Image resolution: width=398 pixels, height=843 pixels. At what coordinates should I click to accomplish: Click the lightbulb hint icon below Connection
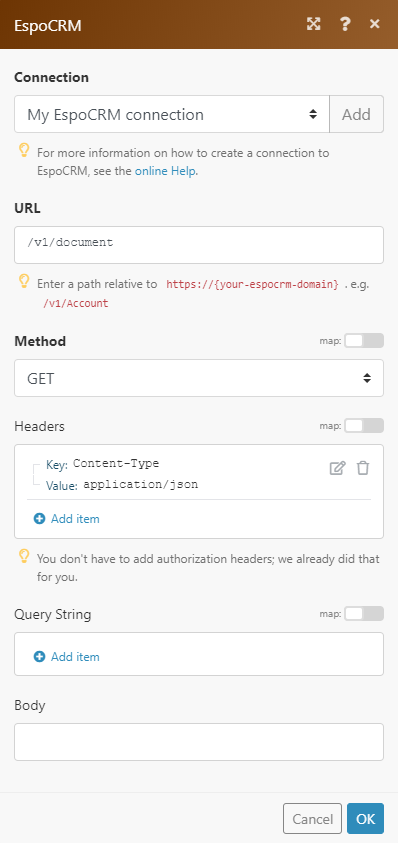click(24, 151)
